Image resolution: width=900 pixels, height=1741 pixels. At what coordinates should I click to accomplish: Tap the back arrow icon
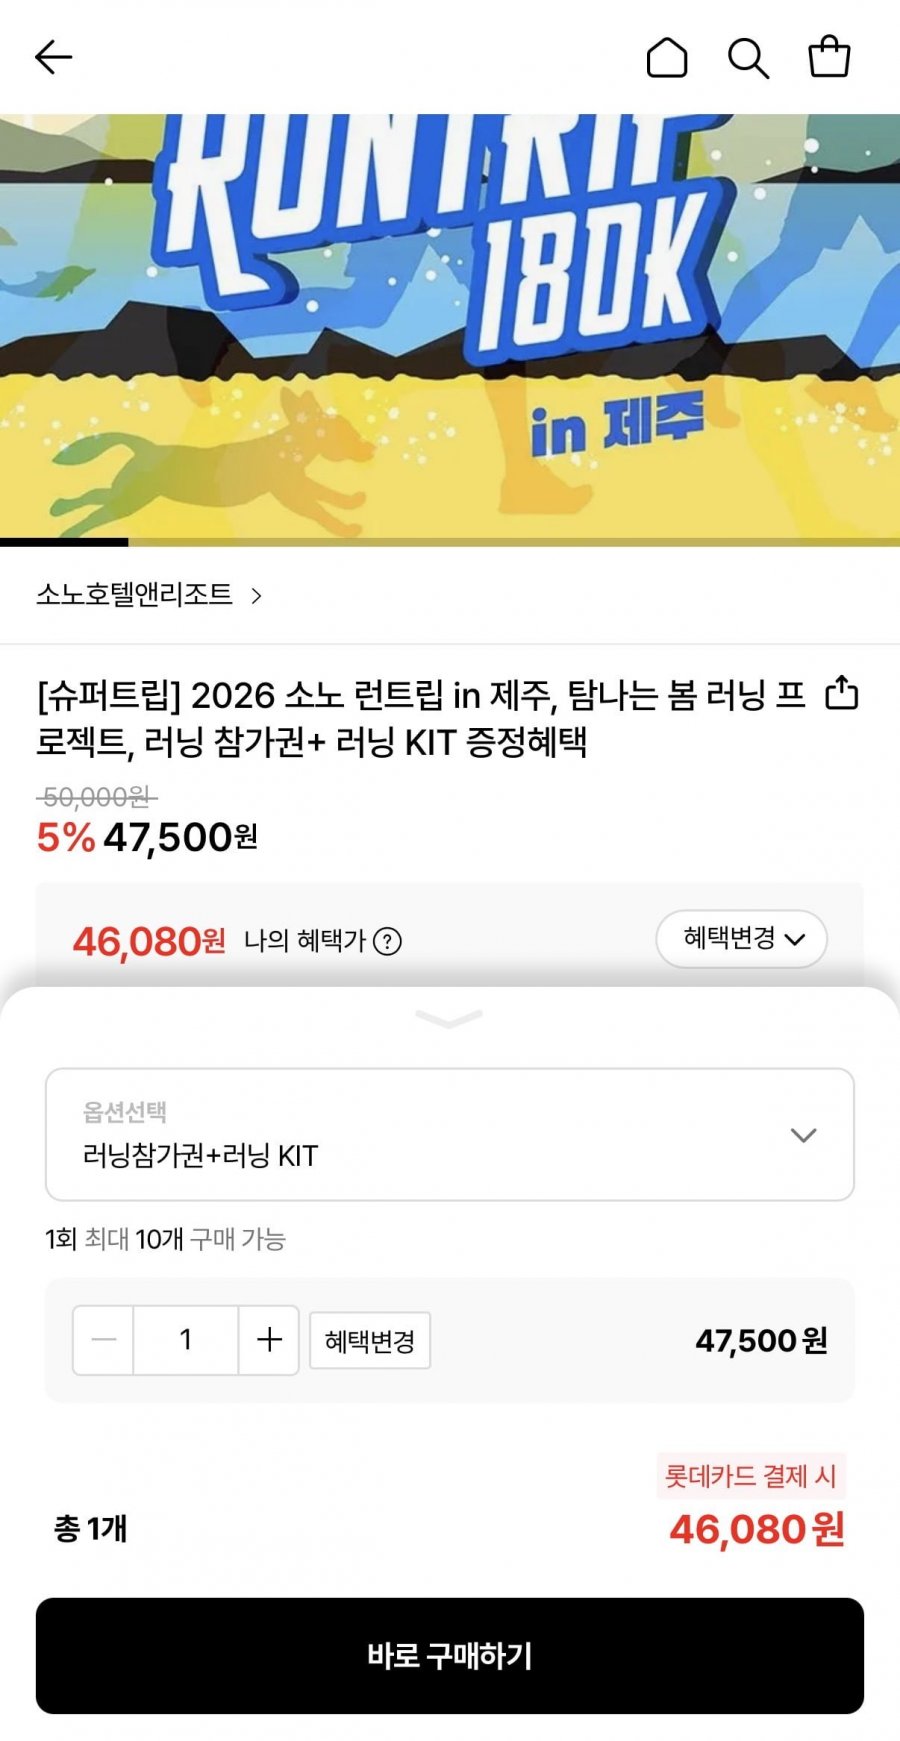54,58
